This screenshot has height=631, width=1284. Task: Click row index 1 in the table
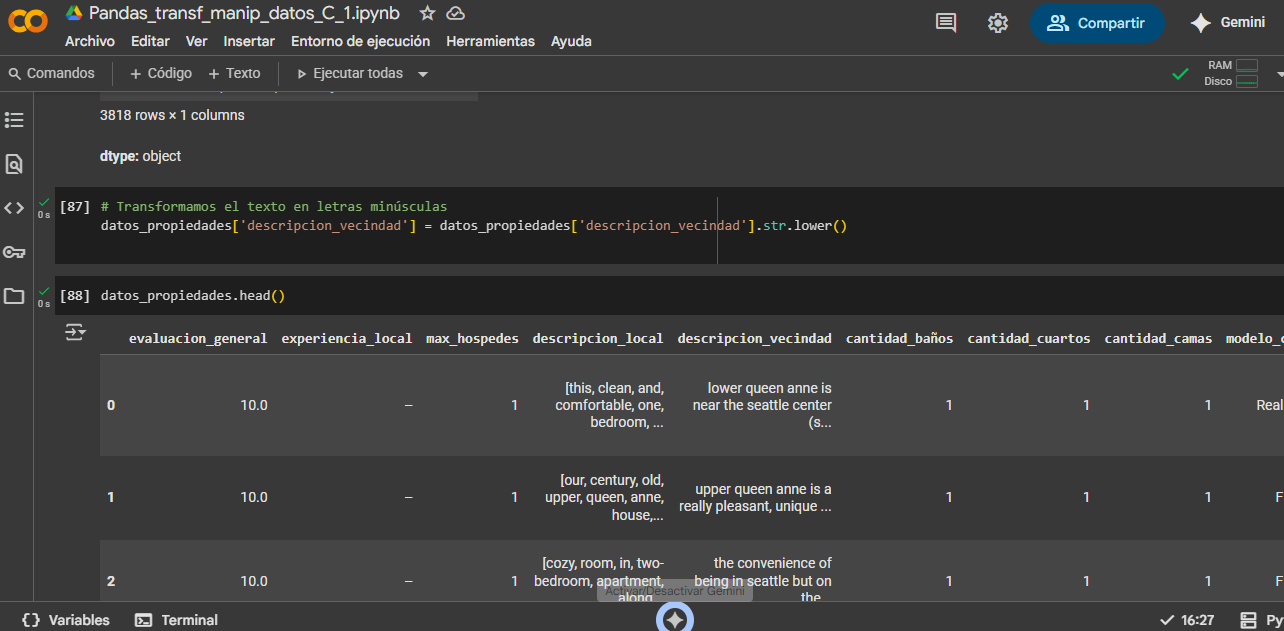[111, 497]
